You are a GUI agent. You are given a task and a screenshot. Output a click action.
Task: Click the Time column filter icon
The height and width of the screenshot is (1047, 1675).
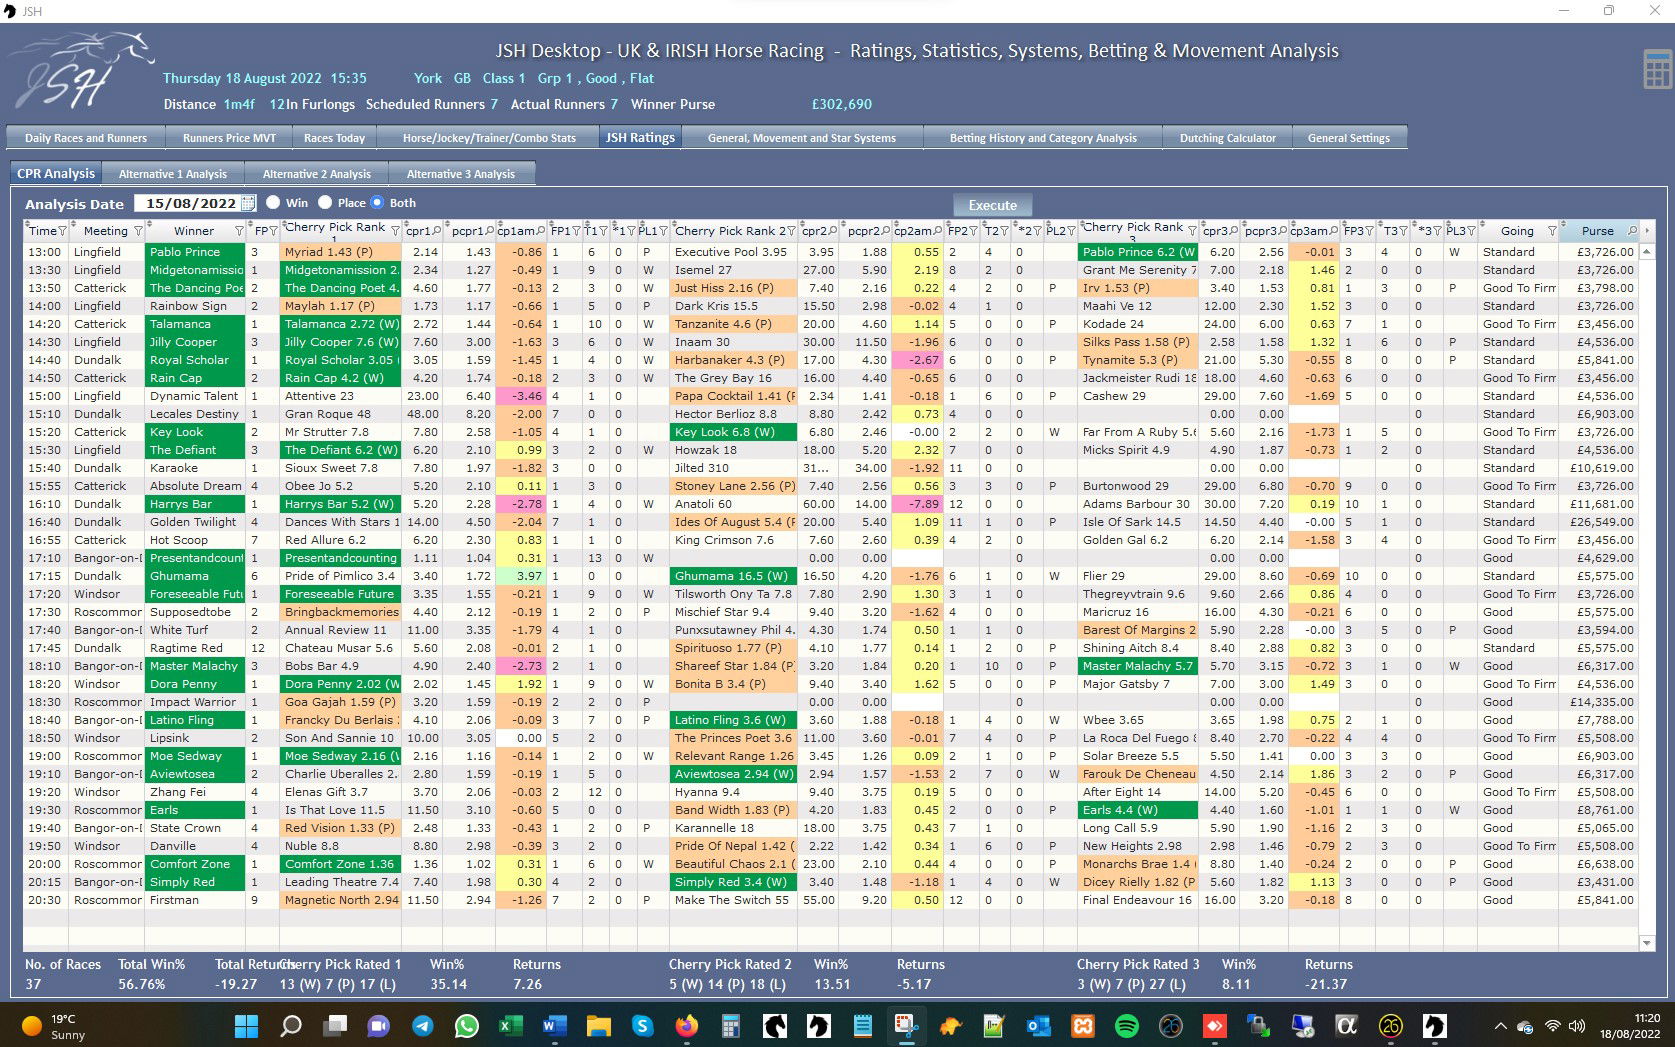coord(62,231)
